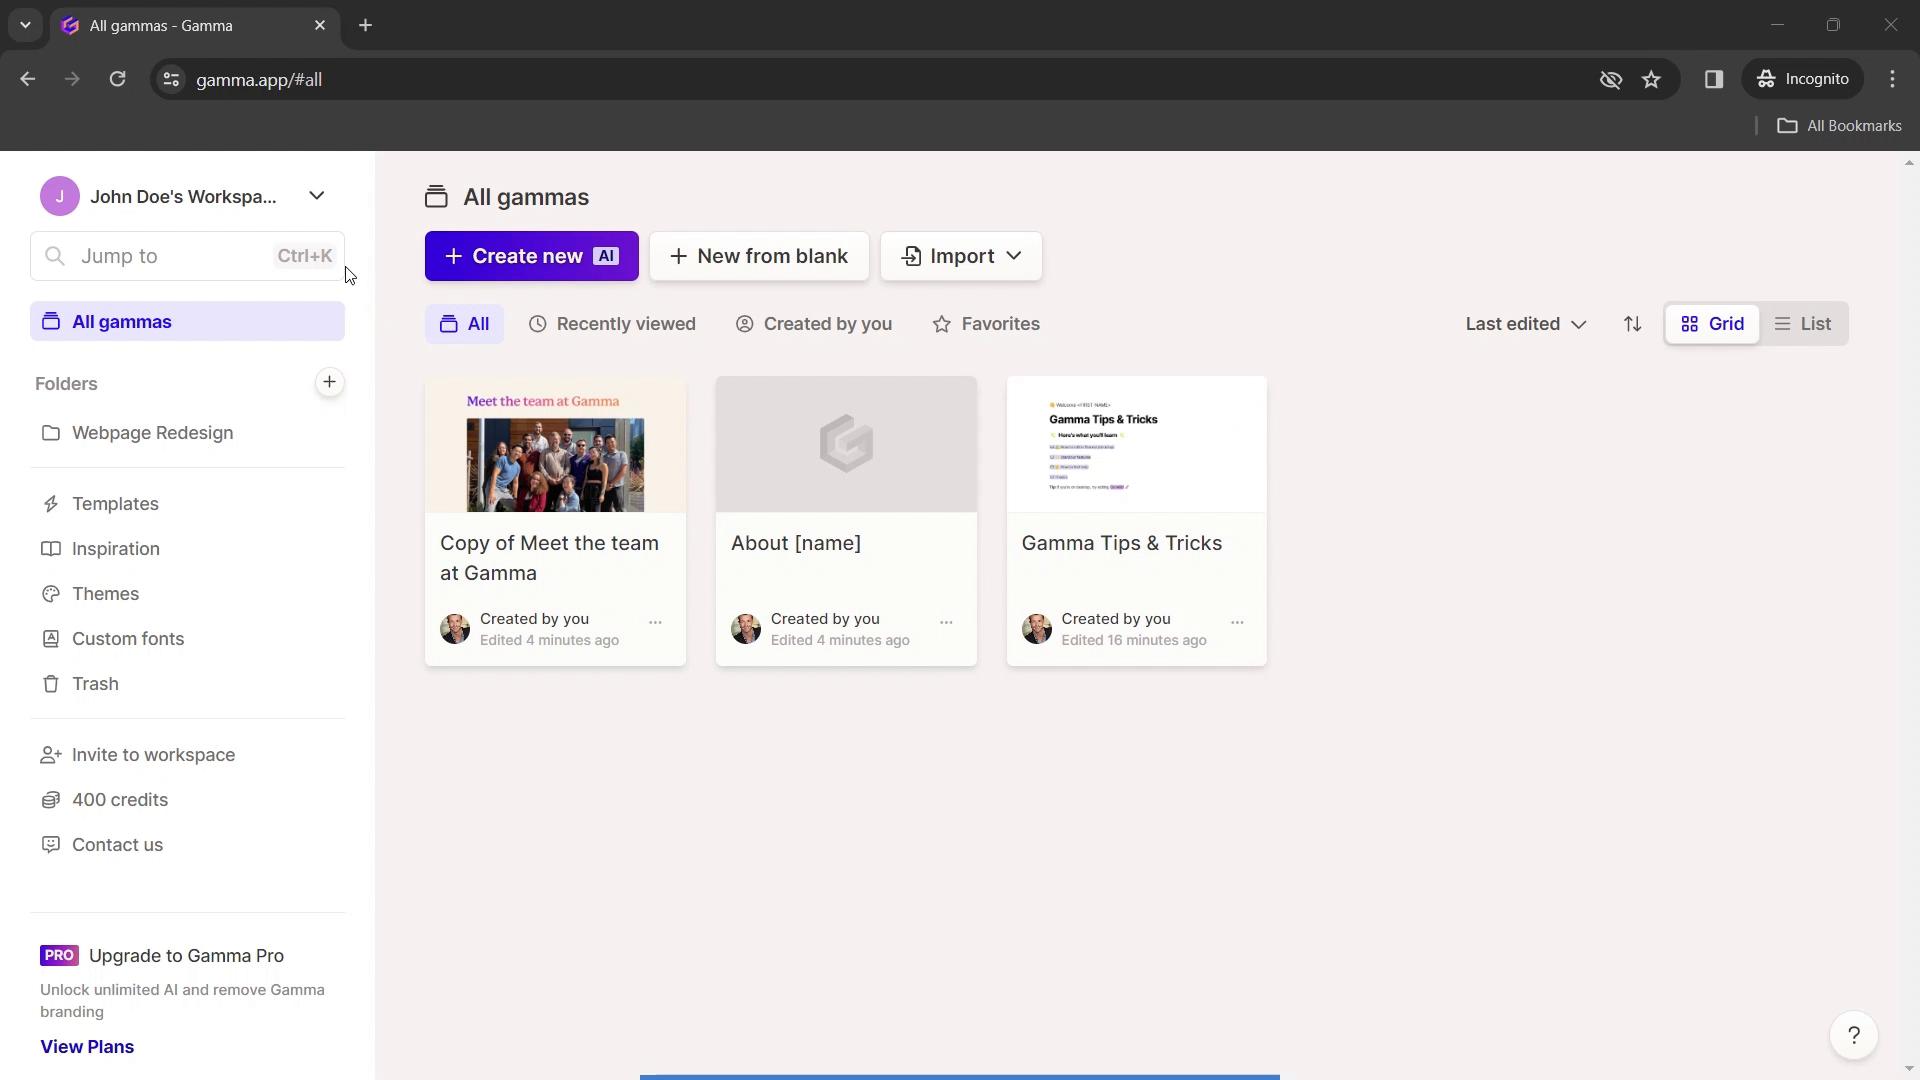Expand the John Doe workspace dropdown
1920x1080 pixels.
coord(316,196)
